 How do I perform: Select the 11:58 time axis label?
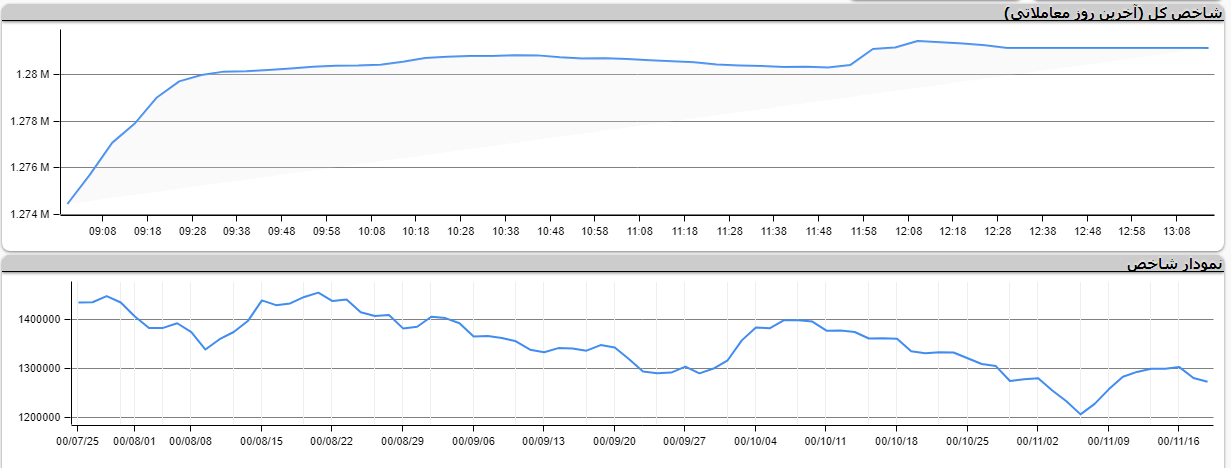pyautogui.click(x=863, y=231)
